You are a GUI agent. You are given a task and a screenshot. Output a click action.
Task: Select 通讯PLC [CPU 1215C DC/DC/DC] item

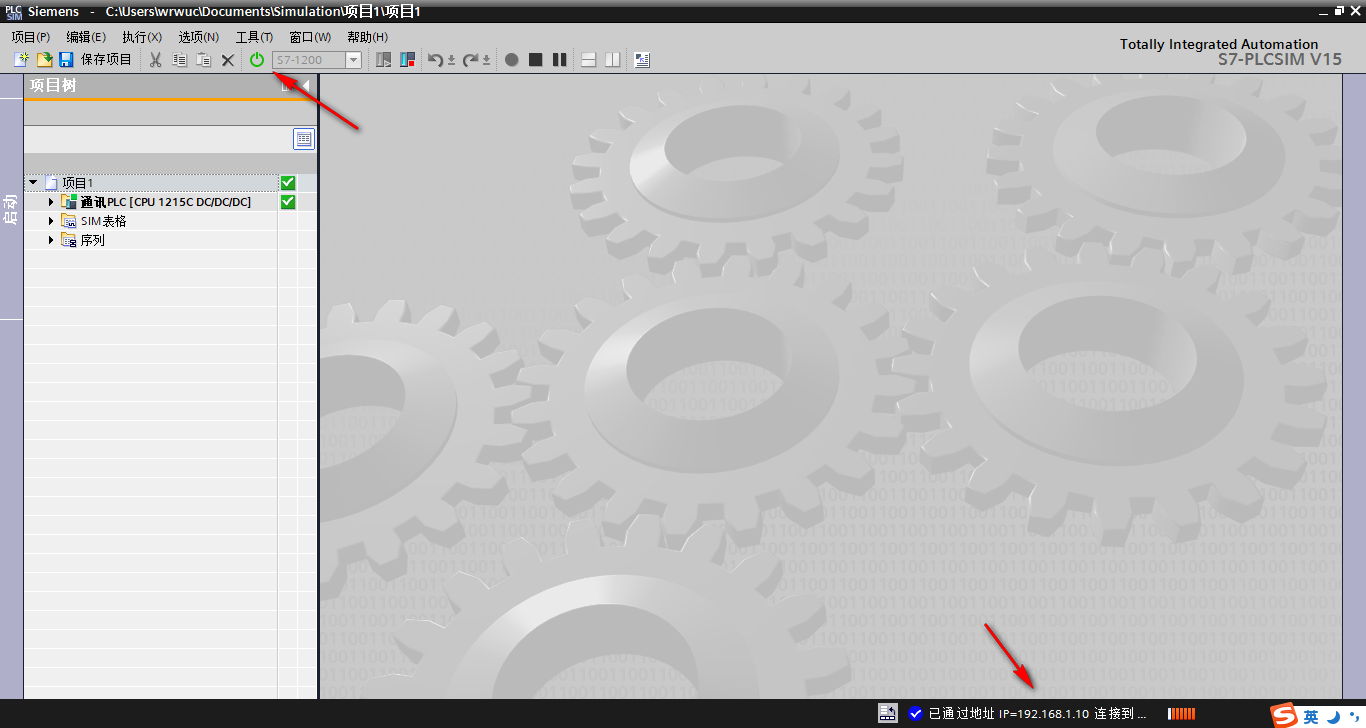click(166, 202)
